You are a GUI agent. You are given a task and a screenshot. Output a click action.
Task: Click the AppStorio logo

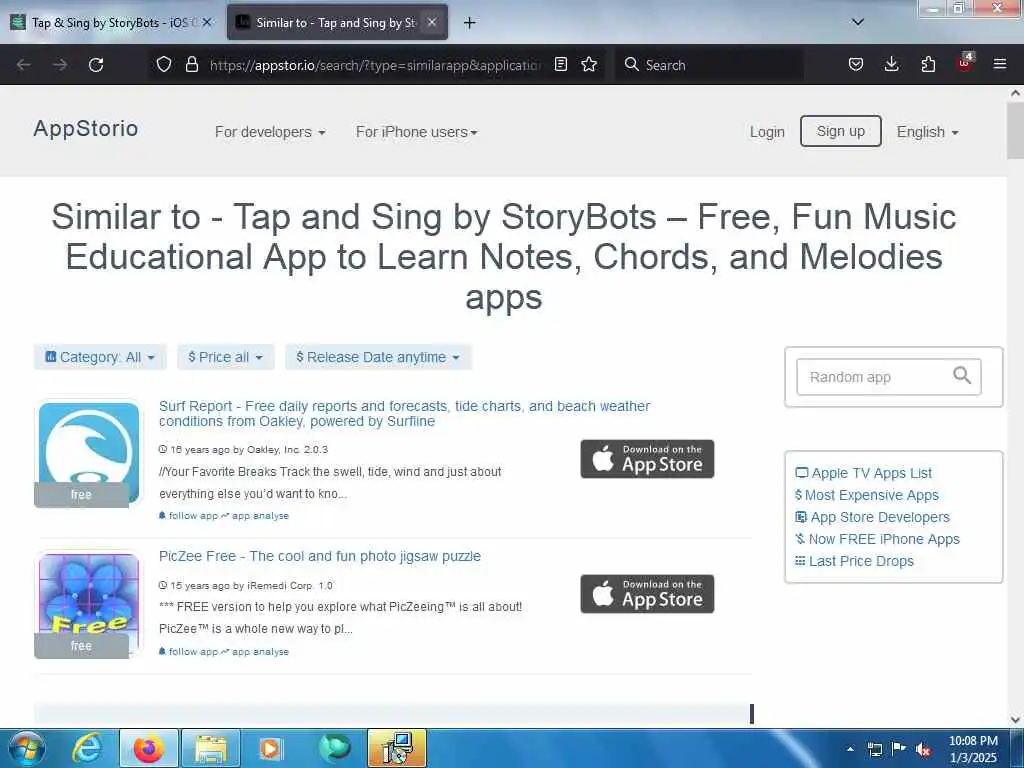pos(86,129)
